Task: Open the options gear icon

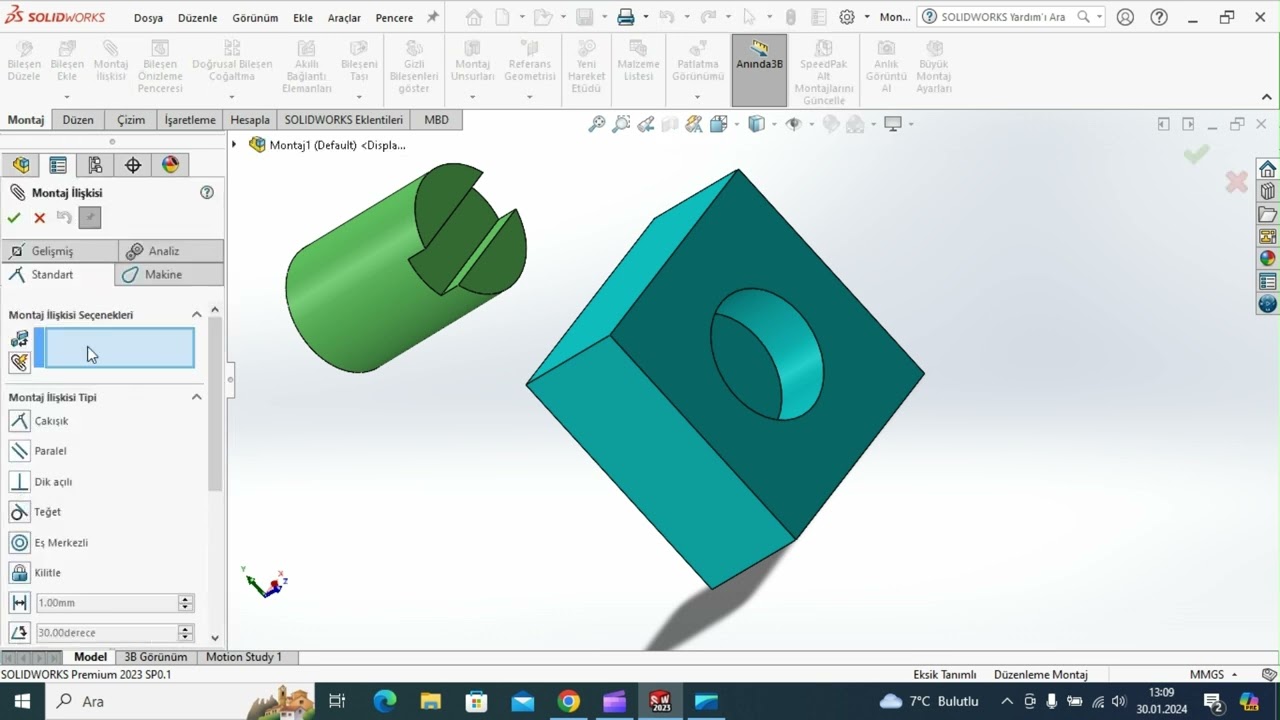Action: coord(847,17)
